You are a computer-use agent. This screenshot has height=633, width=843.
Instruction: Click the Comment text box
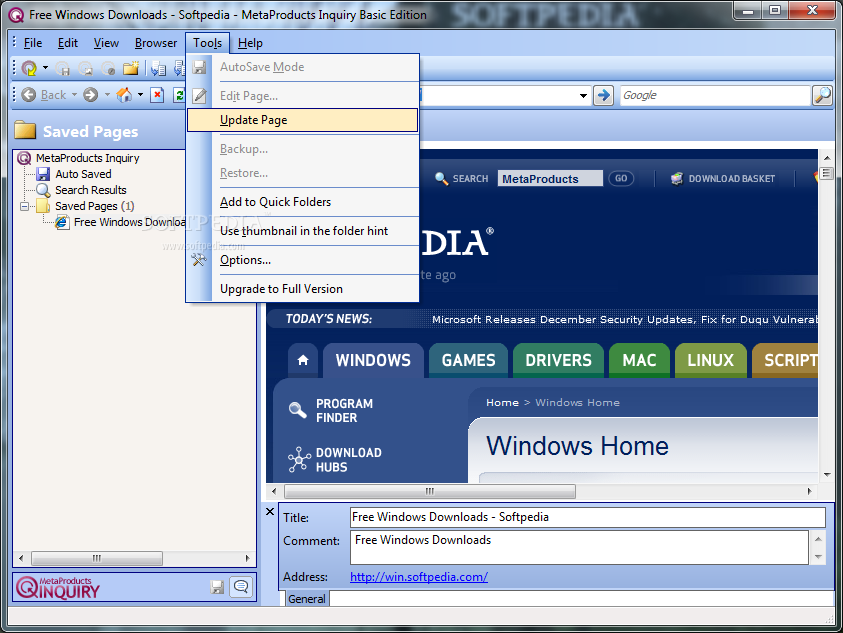click(580, 547)
